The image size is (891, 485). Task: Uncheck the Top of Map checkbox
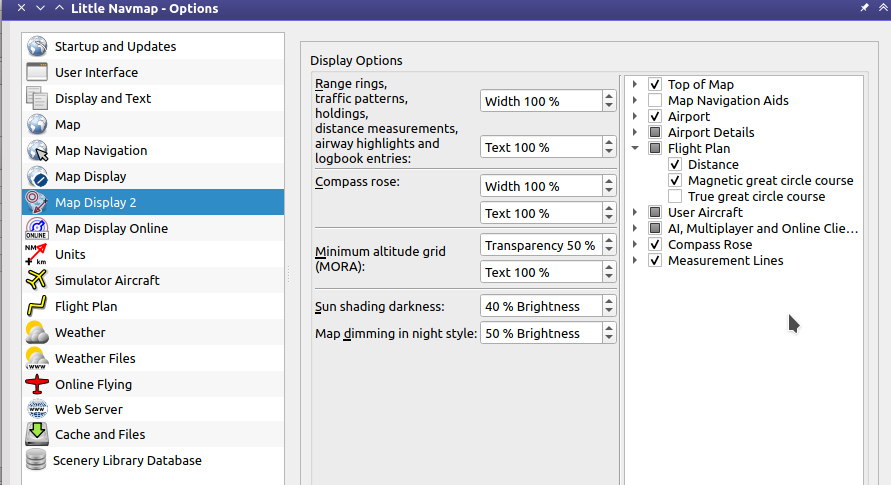click(x=655, y=84)
